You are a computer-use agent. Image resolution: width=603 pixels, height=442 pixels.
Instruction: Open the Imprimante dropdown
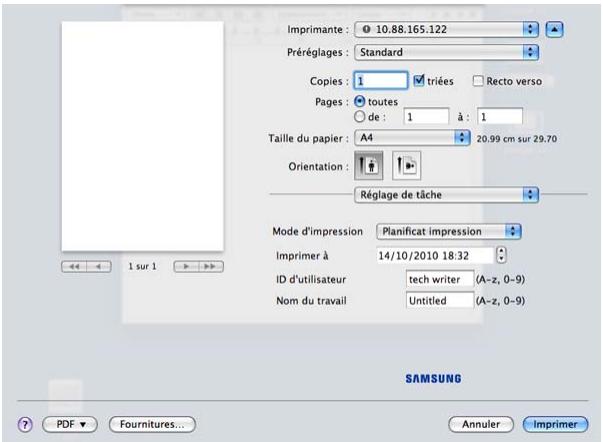[x=446, y=30]
